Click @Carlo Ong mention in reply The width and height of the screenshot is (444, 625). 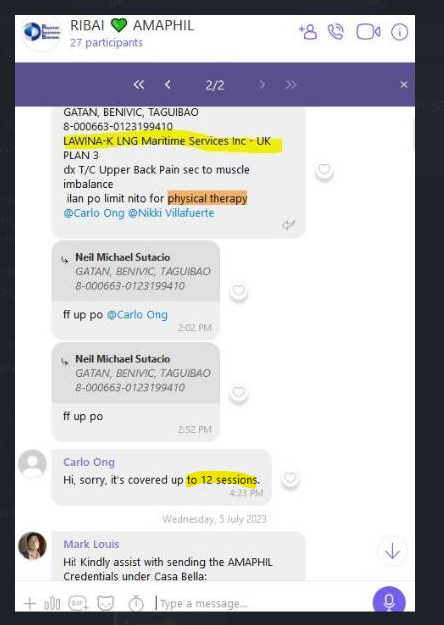coord(137,314)
